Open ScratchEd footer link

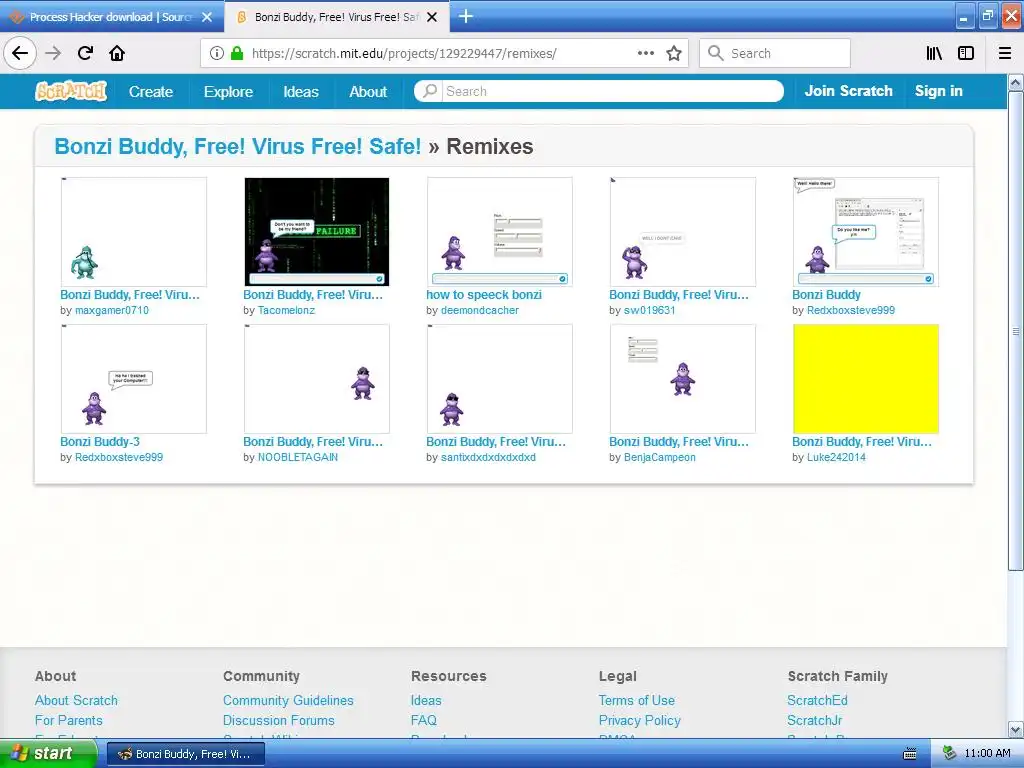(x=817, y=700)
